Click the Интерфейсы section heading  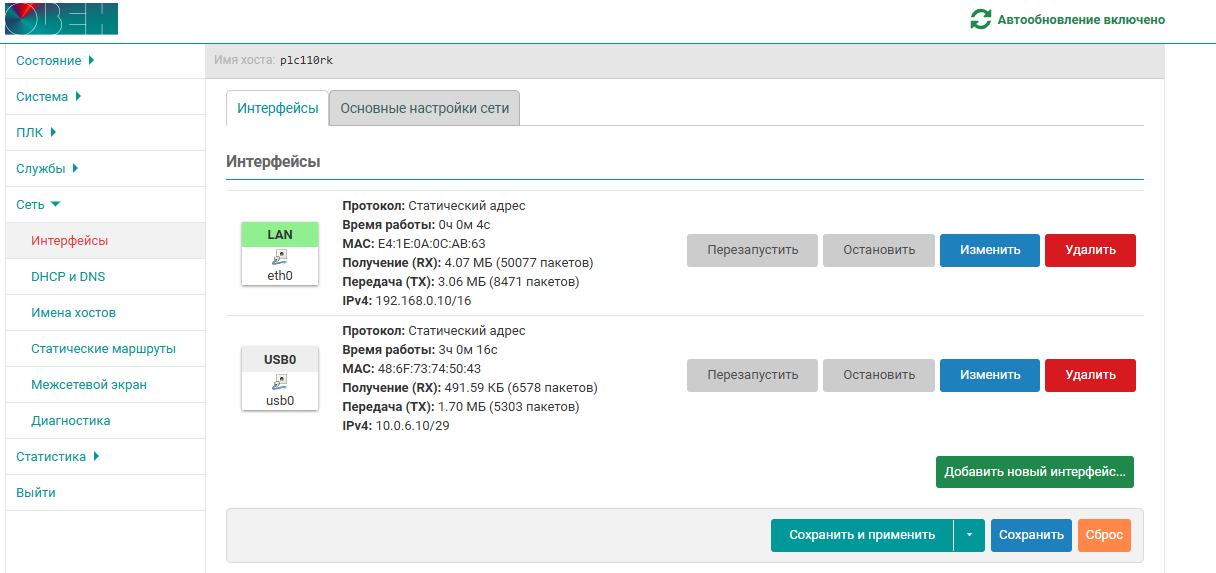[273, 161]
